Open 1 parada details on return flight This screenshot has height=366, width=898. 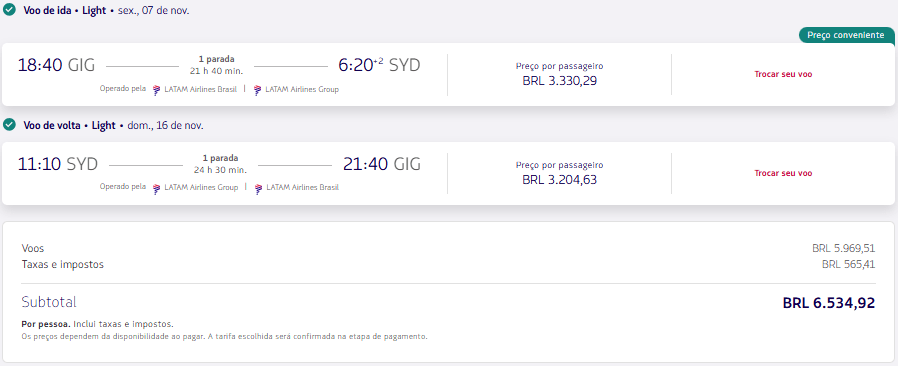(x=220, y=158)
